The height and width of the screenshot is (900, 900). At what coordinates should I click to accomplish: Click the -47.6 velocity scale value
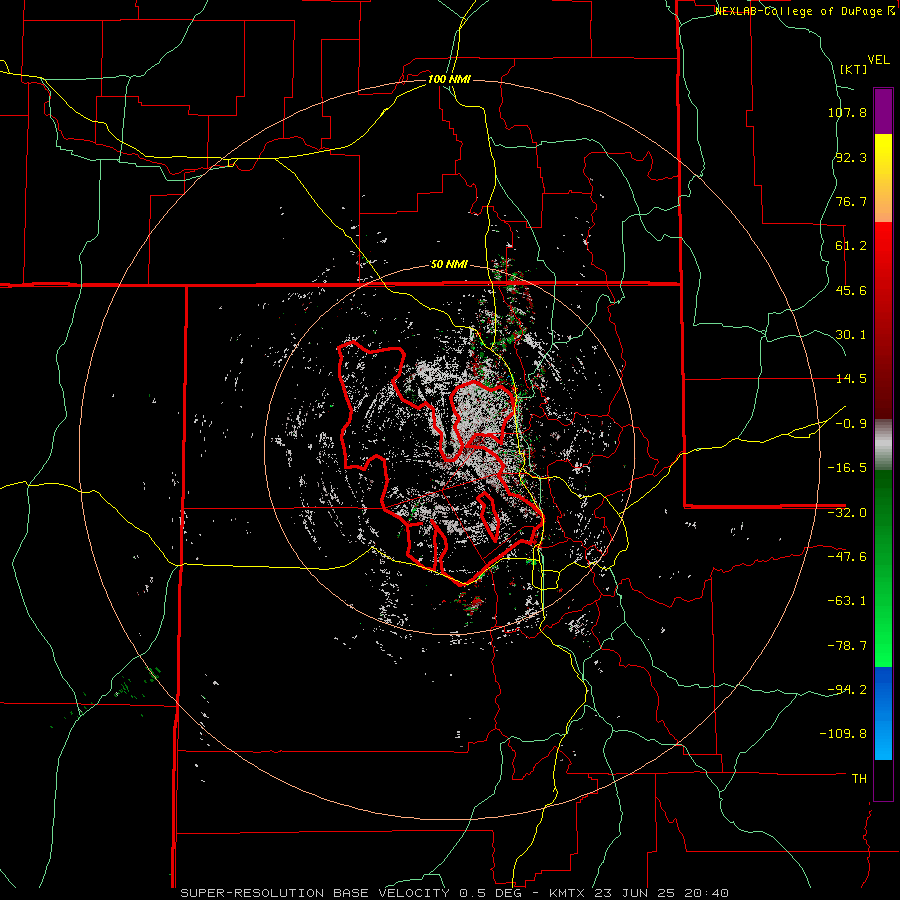click(847, 557)
